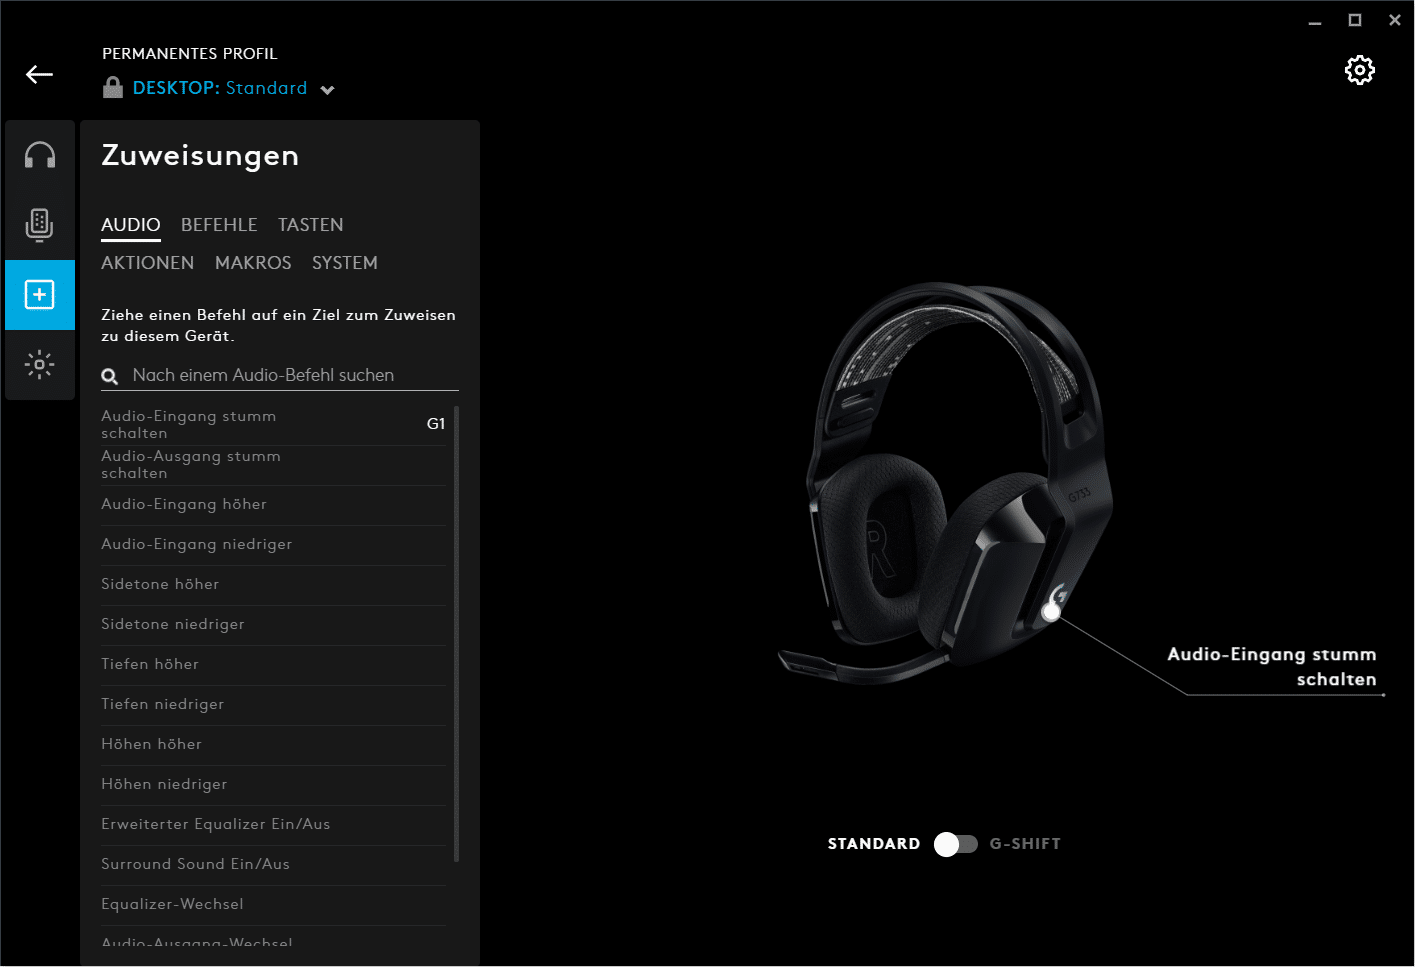The image size is (1415, 967).
Task: Click the profile lock icon
Action: [113, 87]
